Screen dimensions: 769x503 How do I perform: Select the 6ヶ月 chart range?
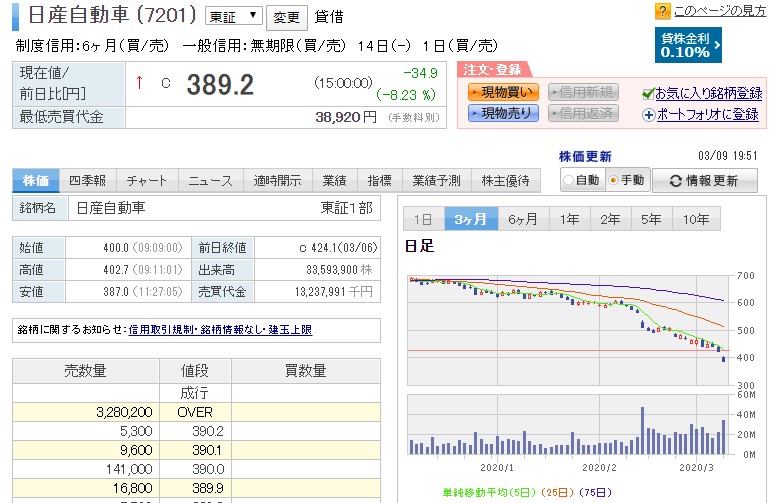[x=523, y=219]
